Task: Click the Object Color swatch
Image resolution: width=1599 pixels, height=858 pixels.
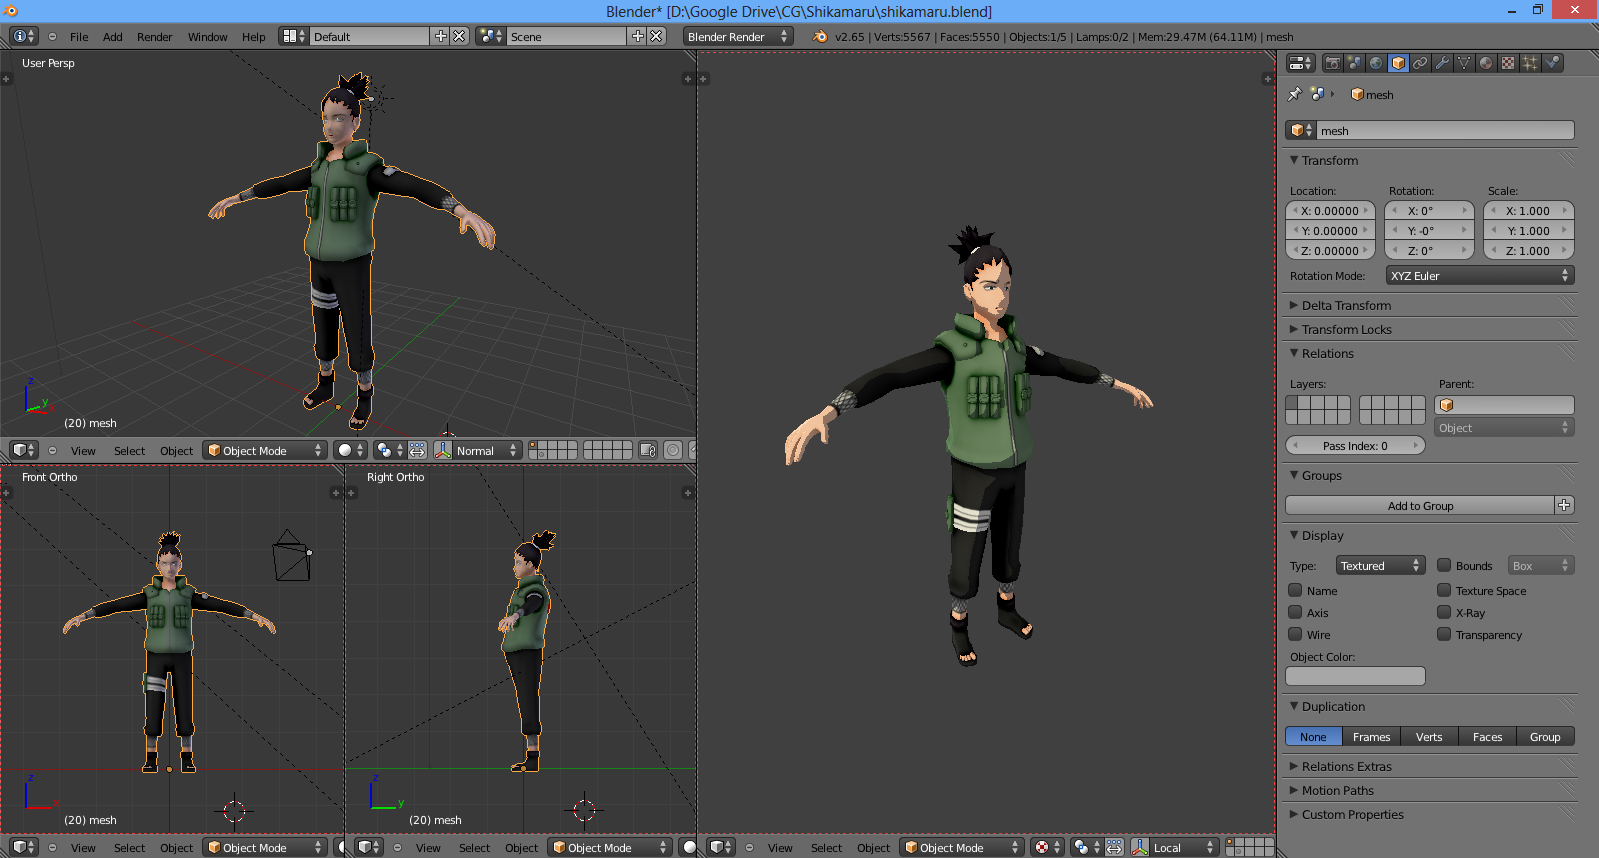Action: pyautogui.click(x=1355, y=676)
